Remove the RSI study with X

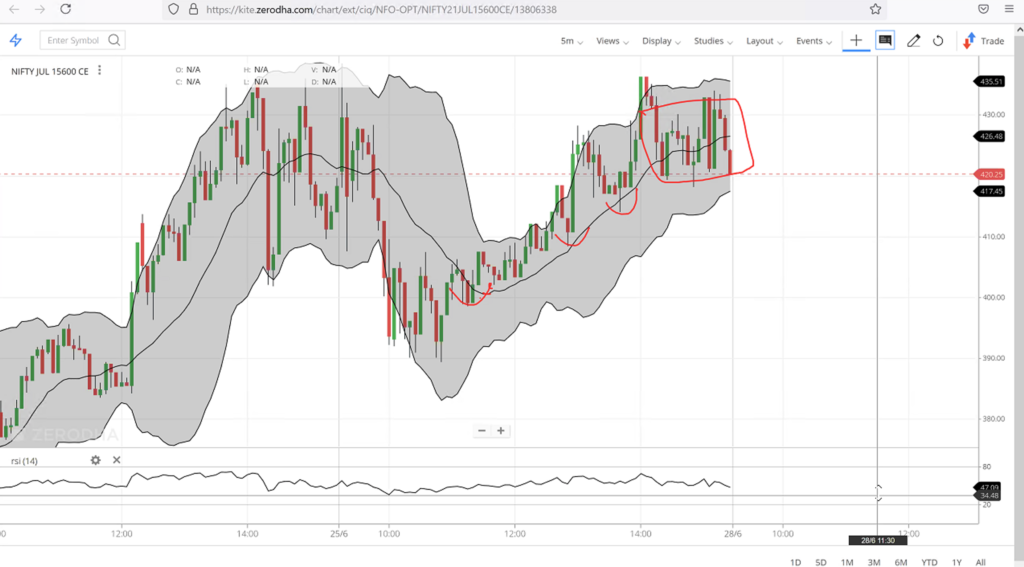click(x=116, y=460)
